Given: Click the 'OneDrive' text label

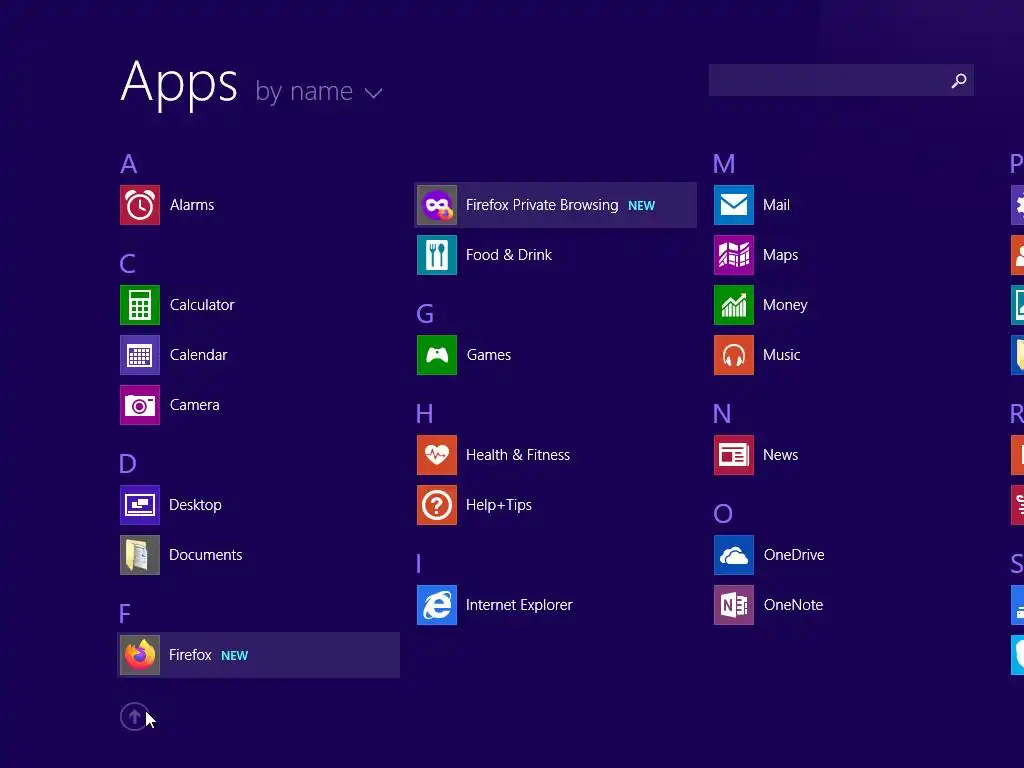Looking at the screenshot, I should [794, 555].
